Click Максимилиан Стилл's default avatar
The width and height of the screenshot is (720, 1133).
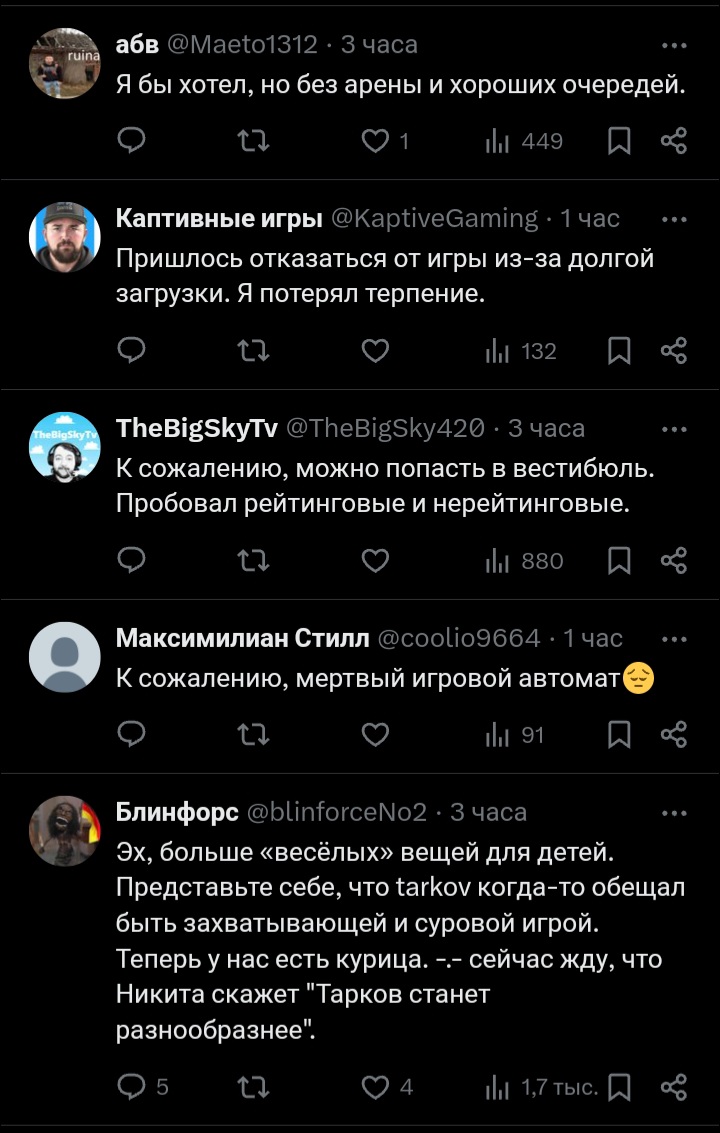65,657
